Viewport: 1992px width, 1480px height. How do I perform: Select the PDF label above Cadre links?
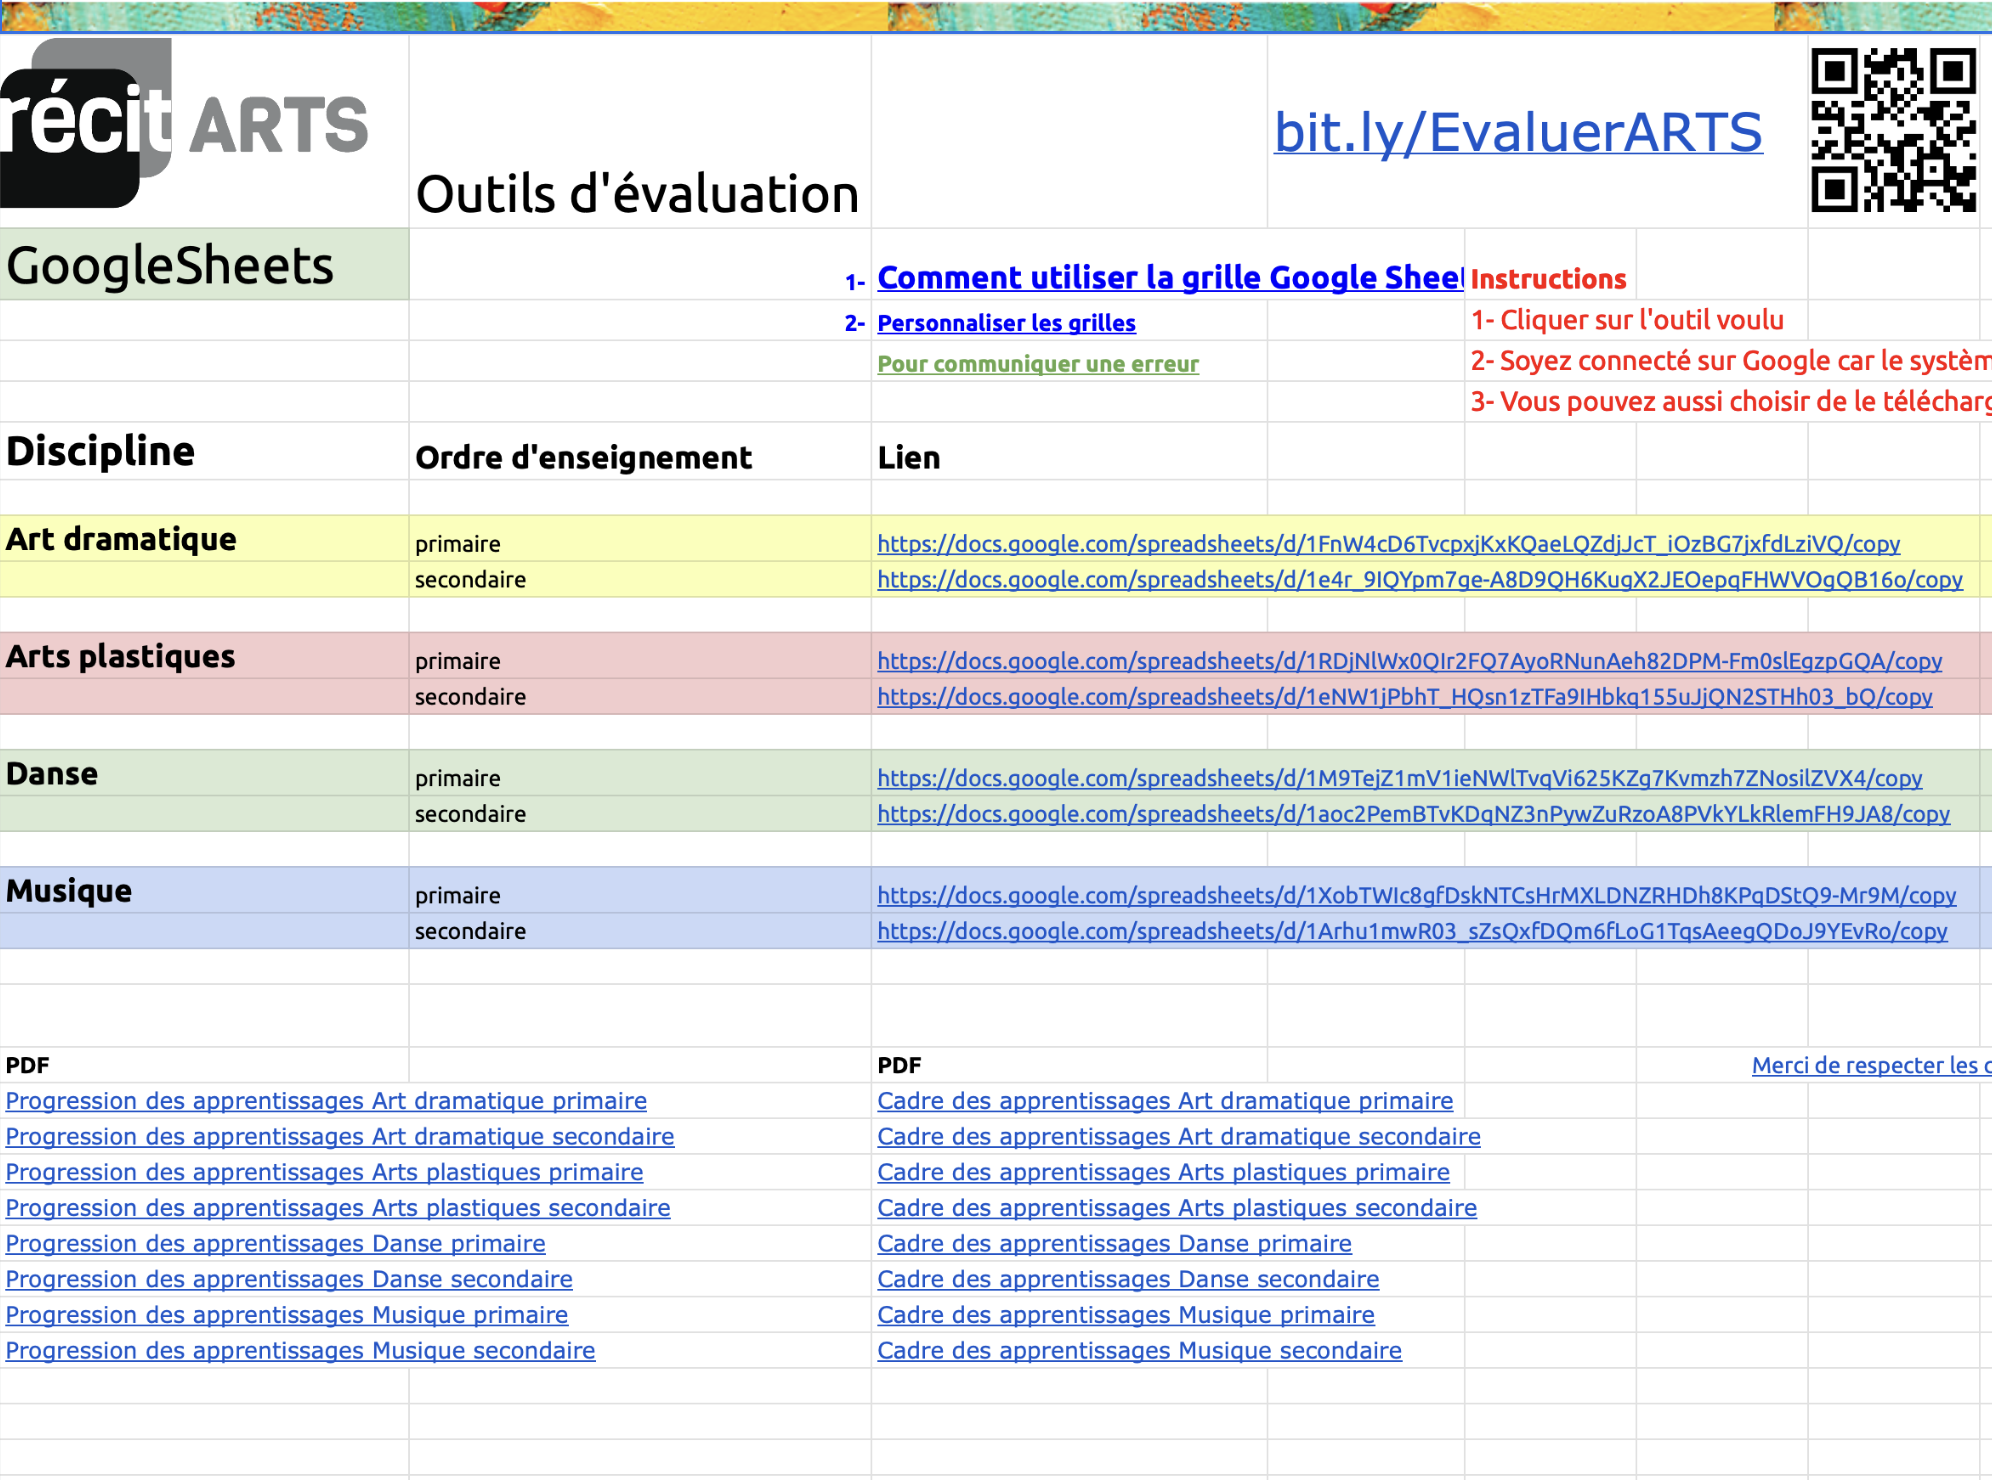point(1069,1065)
